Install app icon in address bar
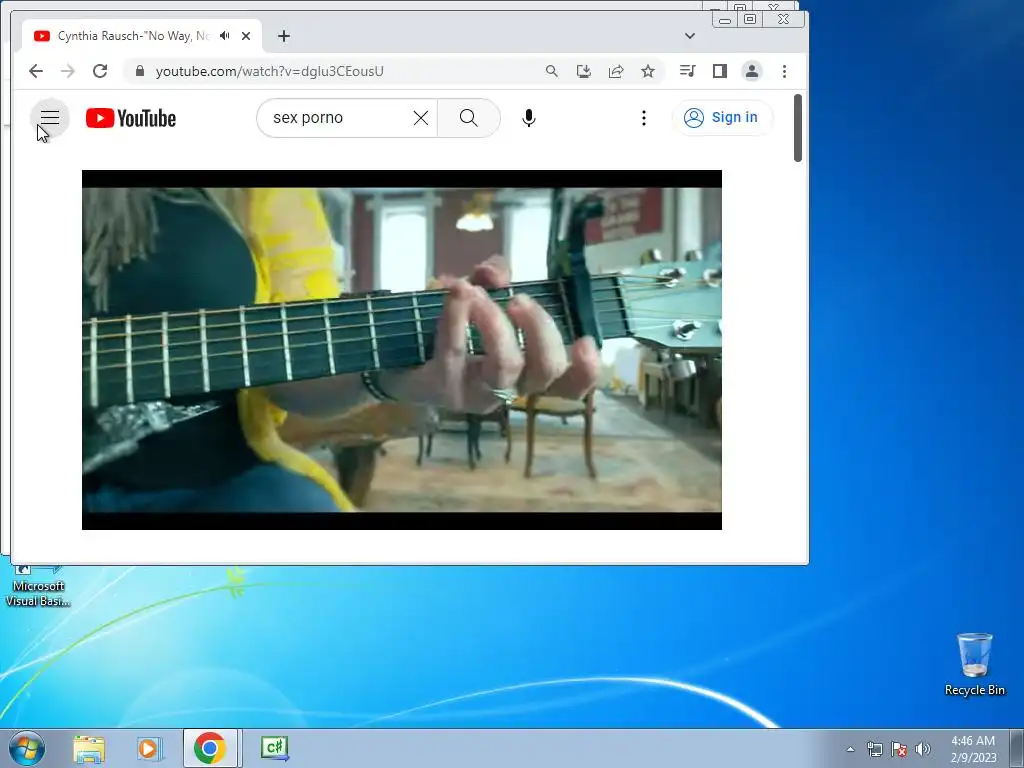 pos(584,71)
